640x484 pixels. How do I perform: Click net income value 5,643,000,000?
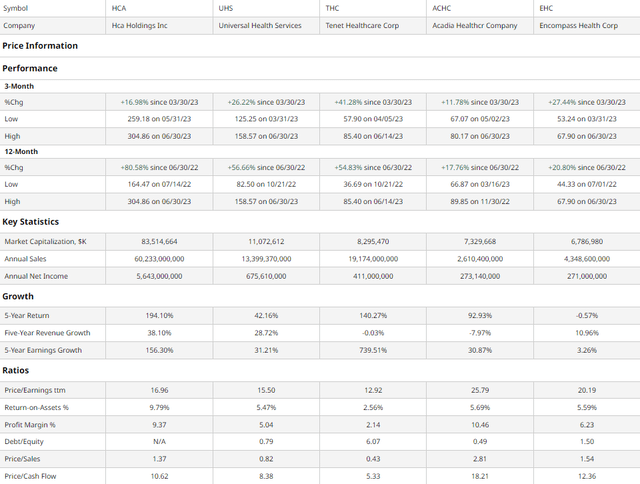pos(159,276)
